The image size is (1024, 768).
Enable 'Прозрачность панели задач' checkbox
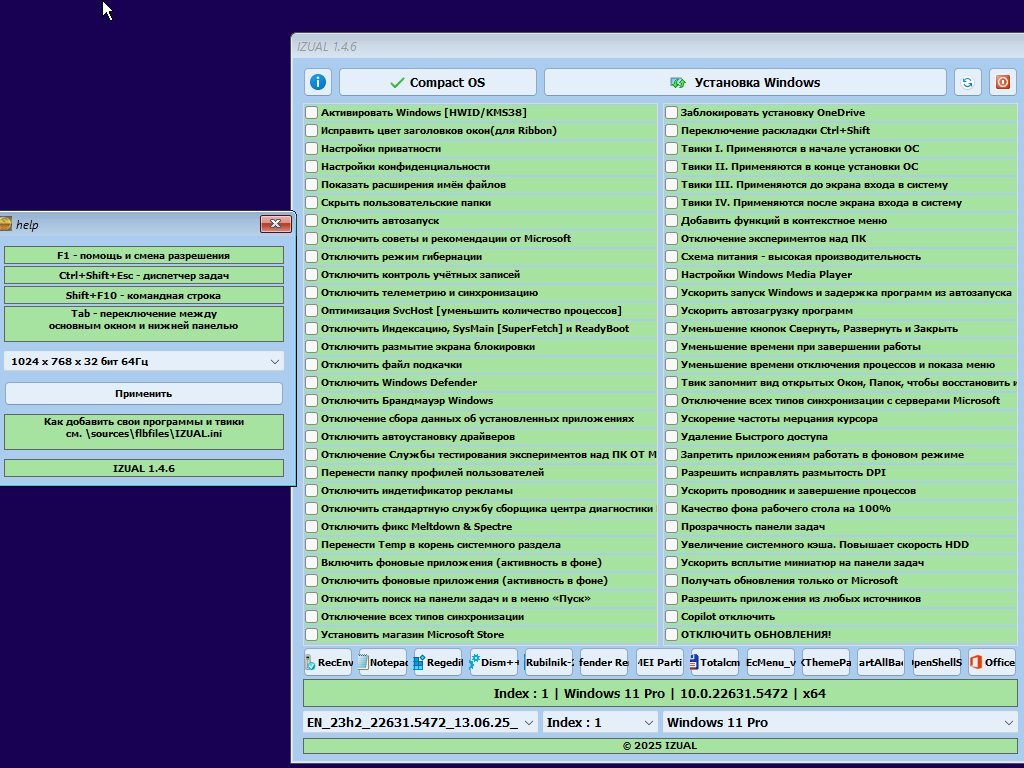[671, 526]
